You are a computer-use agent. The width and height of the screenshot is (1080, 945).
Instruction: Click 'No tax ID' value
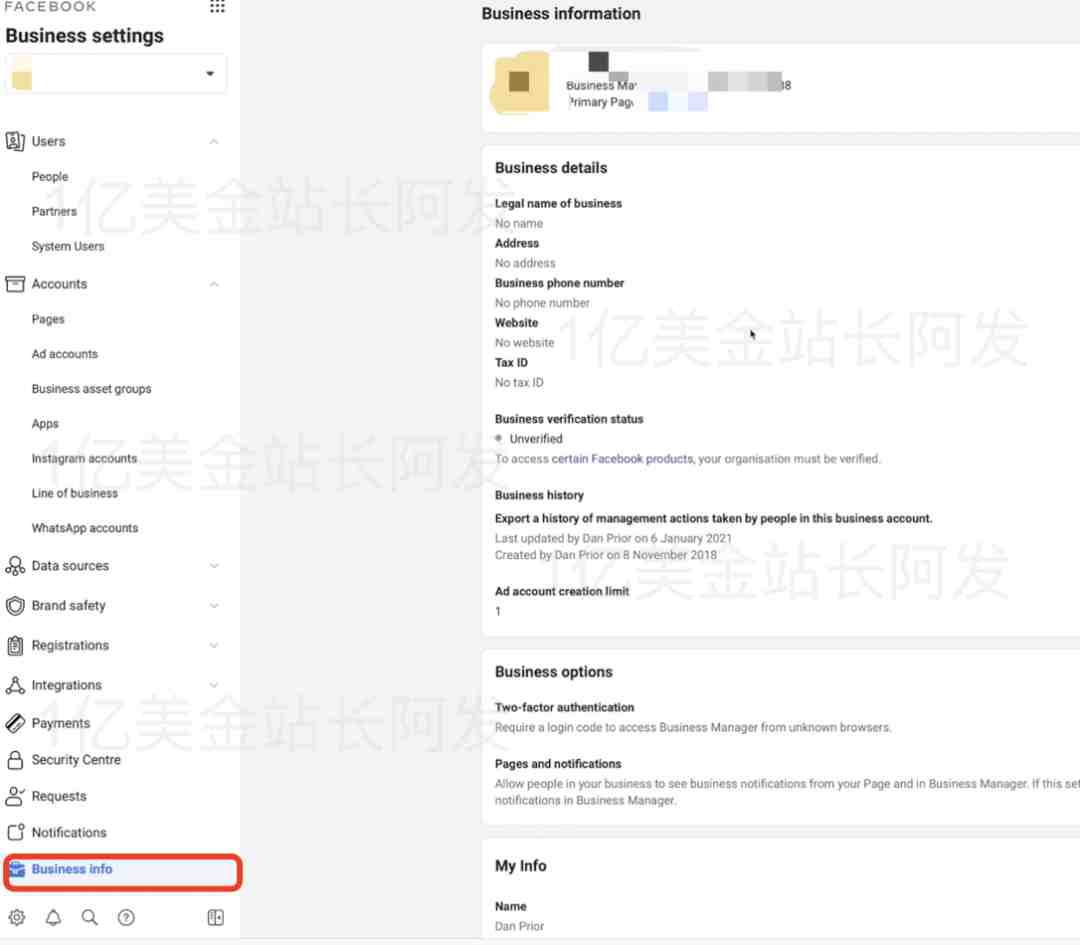coord(519,383)
